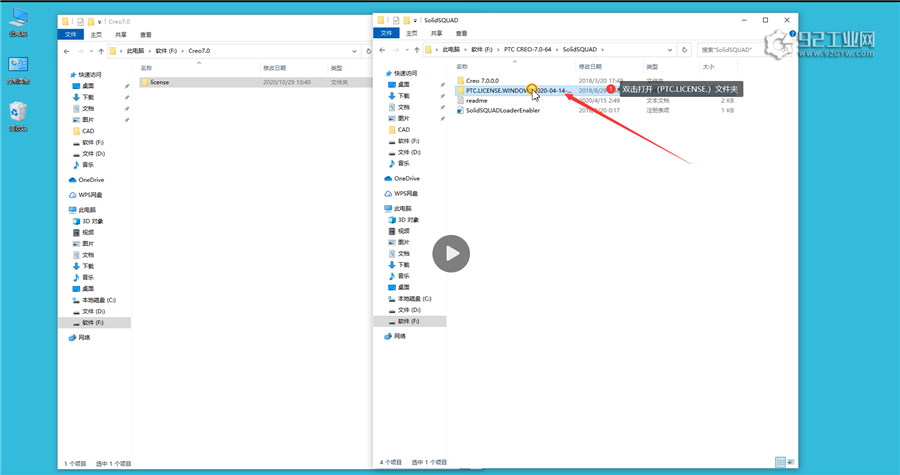Select 本地磁盘 (C:) in the SolidSQUAD window sidebar

click(410, 299)
